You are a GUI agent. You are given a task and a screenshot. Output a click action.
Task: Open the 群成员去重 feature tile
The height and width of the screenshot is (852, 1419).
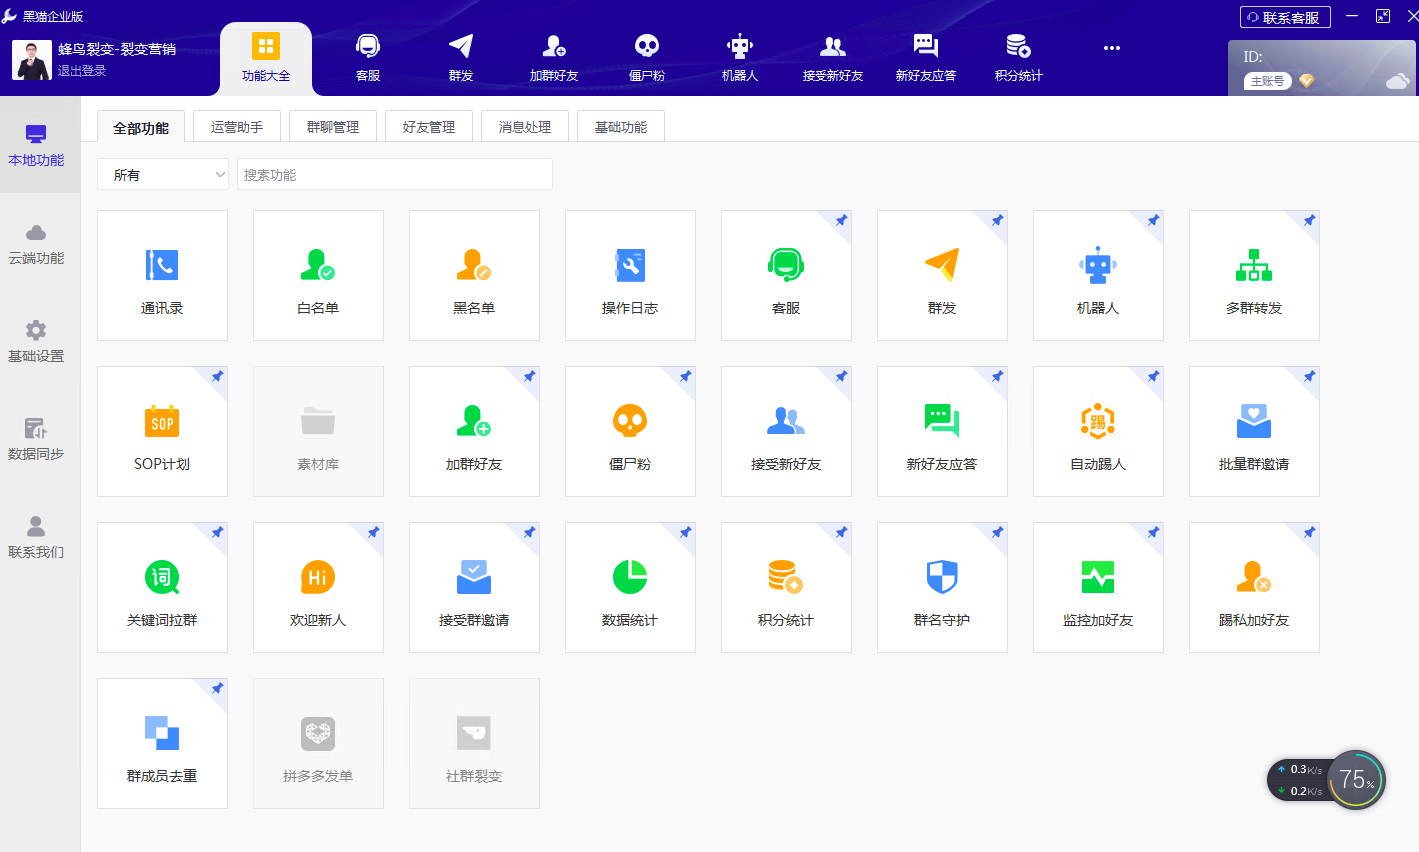click(162, 743)
